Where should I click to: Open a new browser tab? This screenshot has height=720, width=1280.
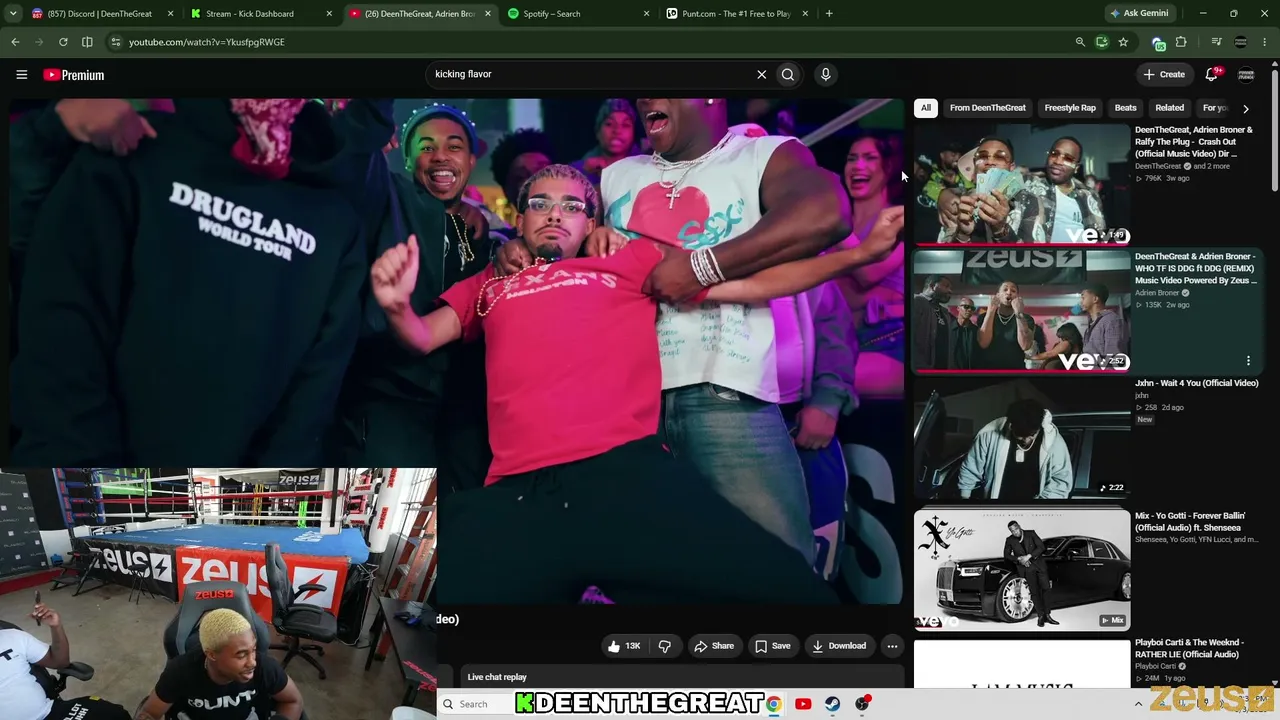[x=829, y=14]
